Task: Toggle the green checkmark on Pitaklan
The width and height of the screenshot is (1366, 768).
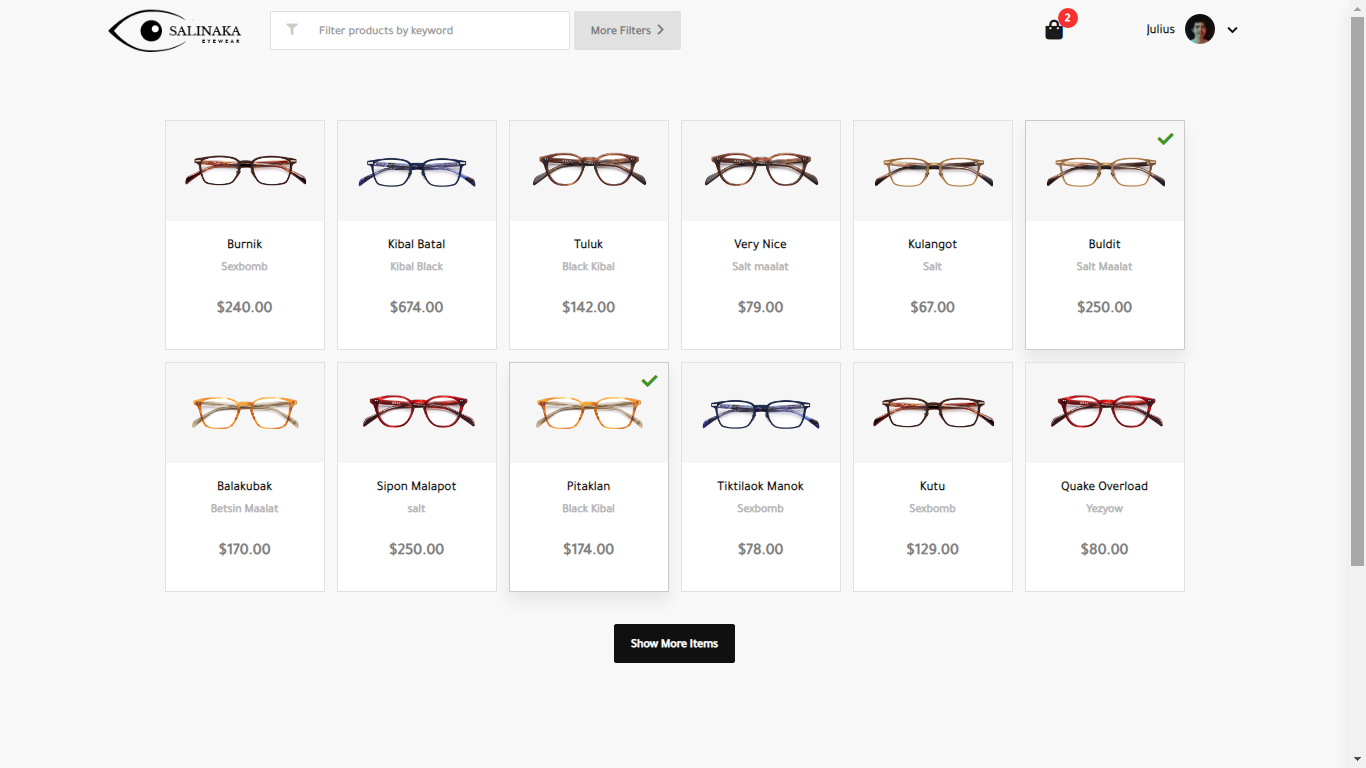Action: pos(649,381)
